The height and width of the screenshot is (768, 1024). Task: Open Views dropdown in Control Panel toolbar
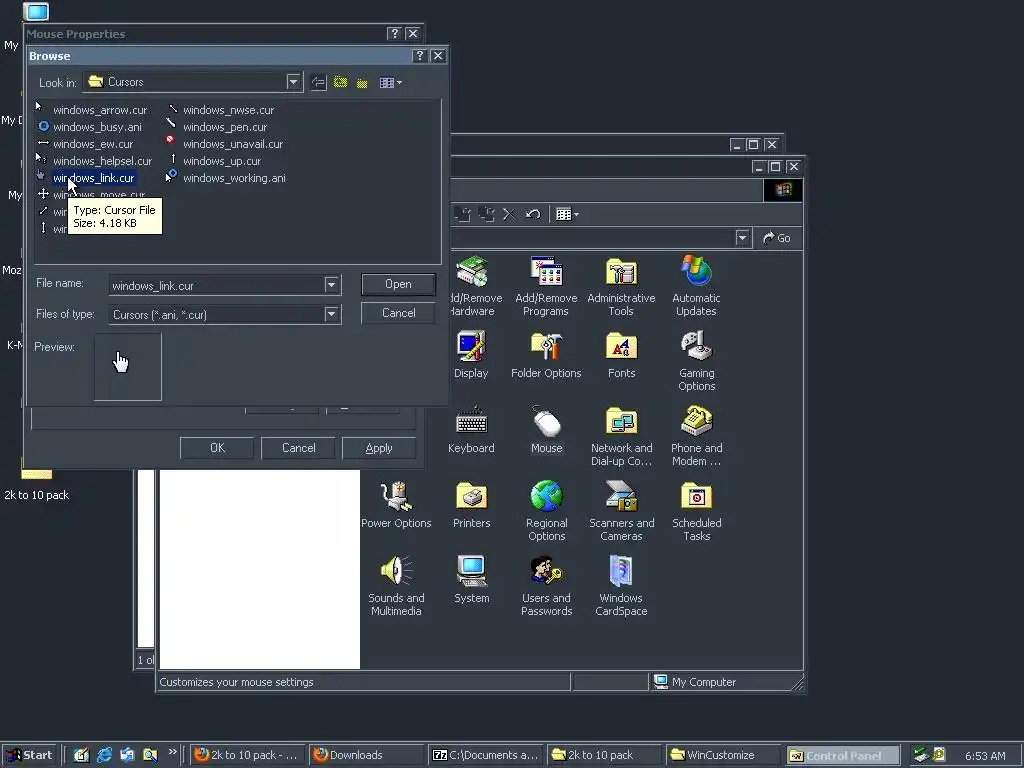567,214
